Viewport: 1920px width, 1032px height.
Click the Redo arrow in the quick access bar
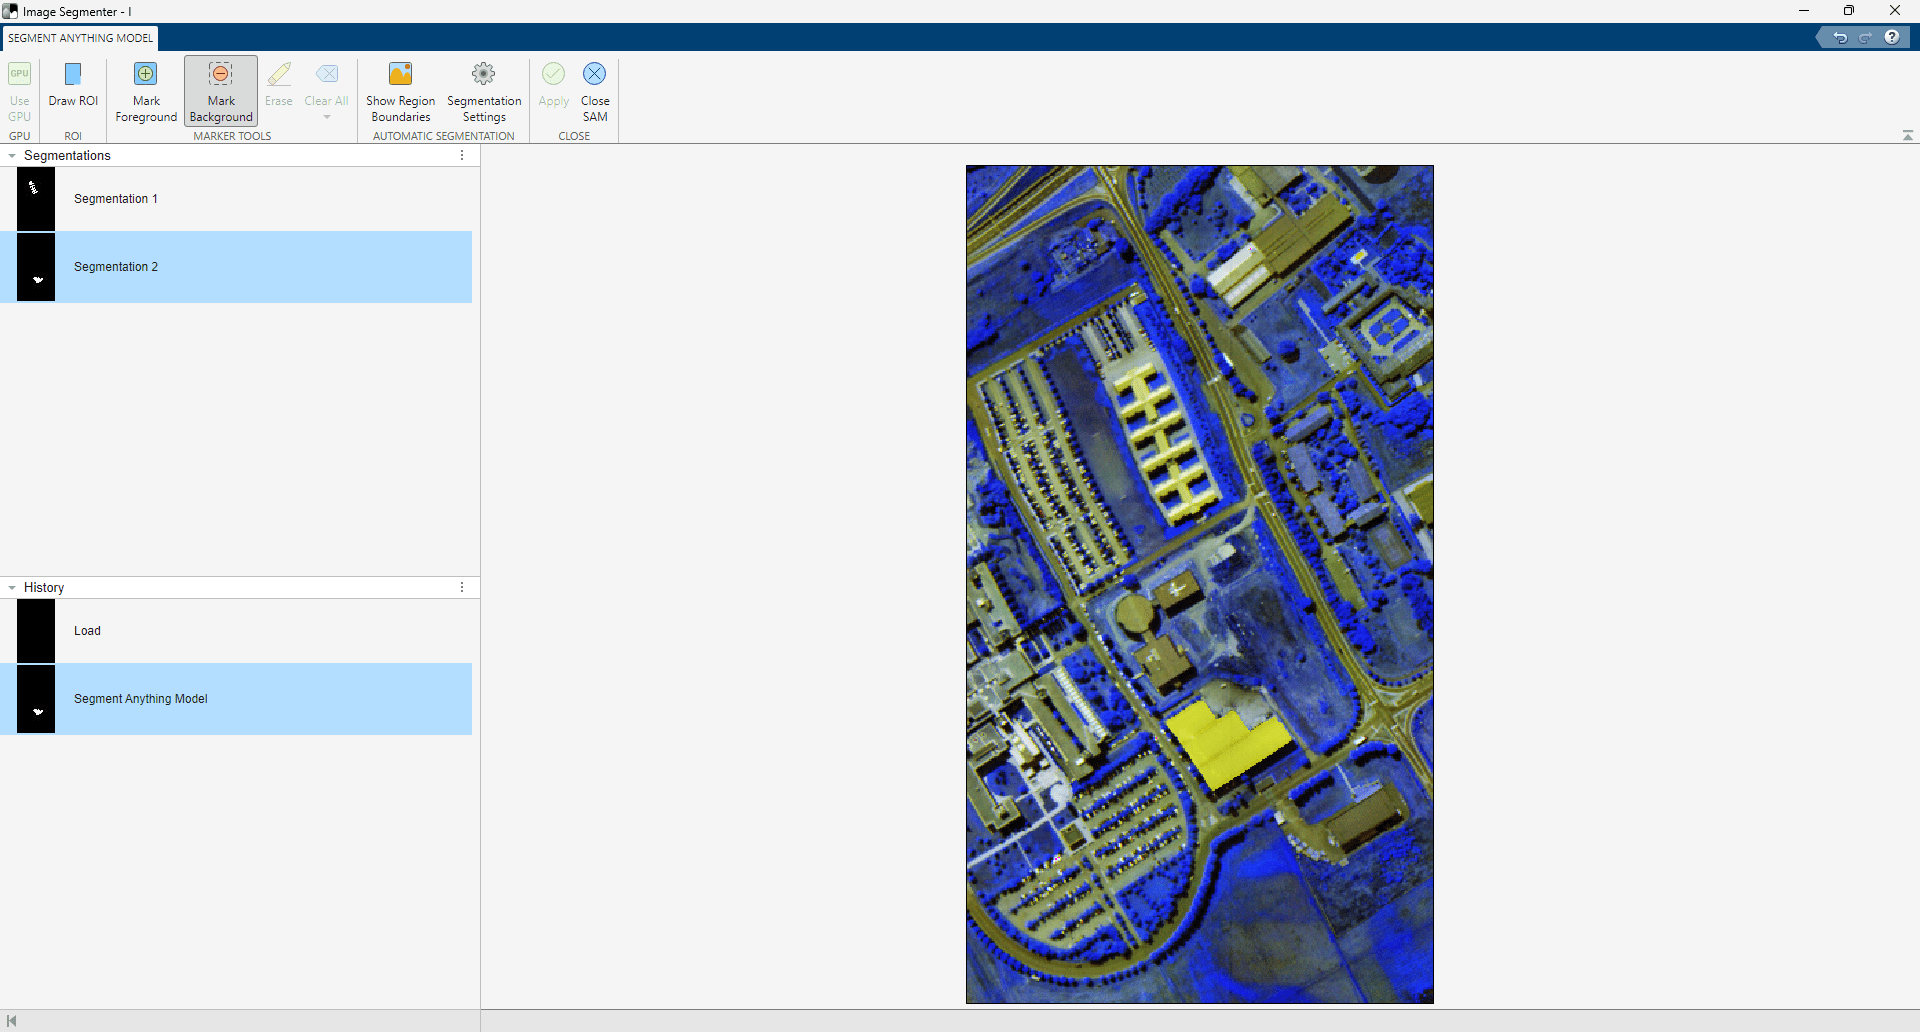click(1866, 37)
